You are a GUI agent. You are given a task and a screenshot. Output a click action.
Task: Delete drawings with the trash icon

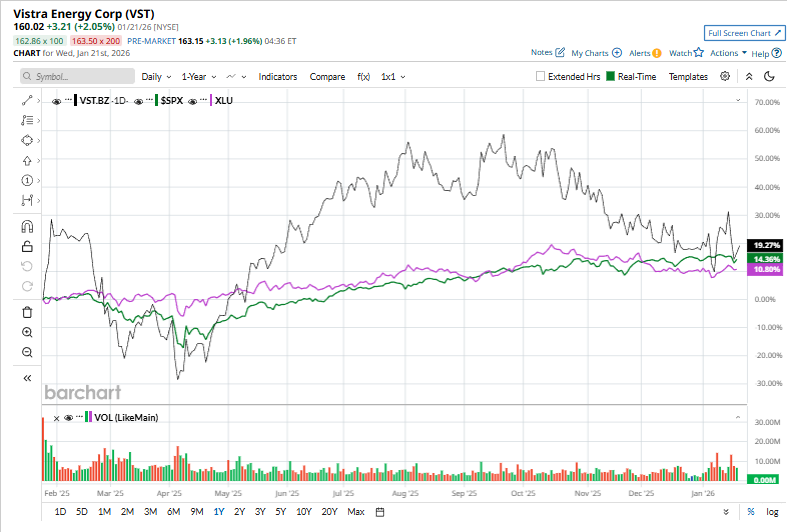[27, 313]
